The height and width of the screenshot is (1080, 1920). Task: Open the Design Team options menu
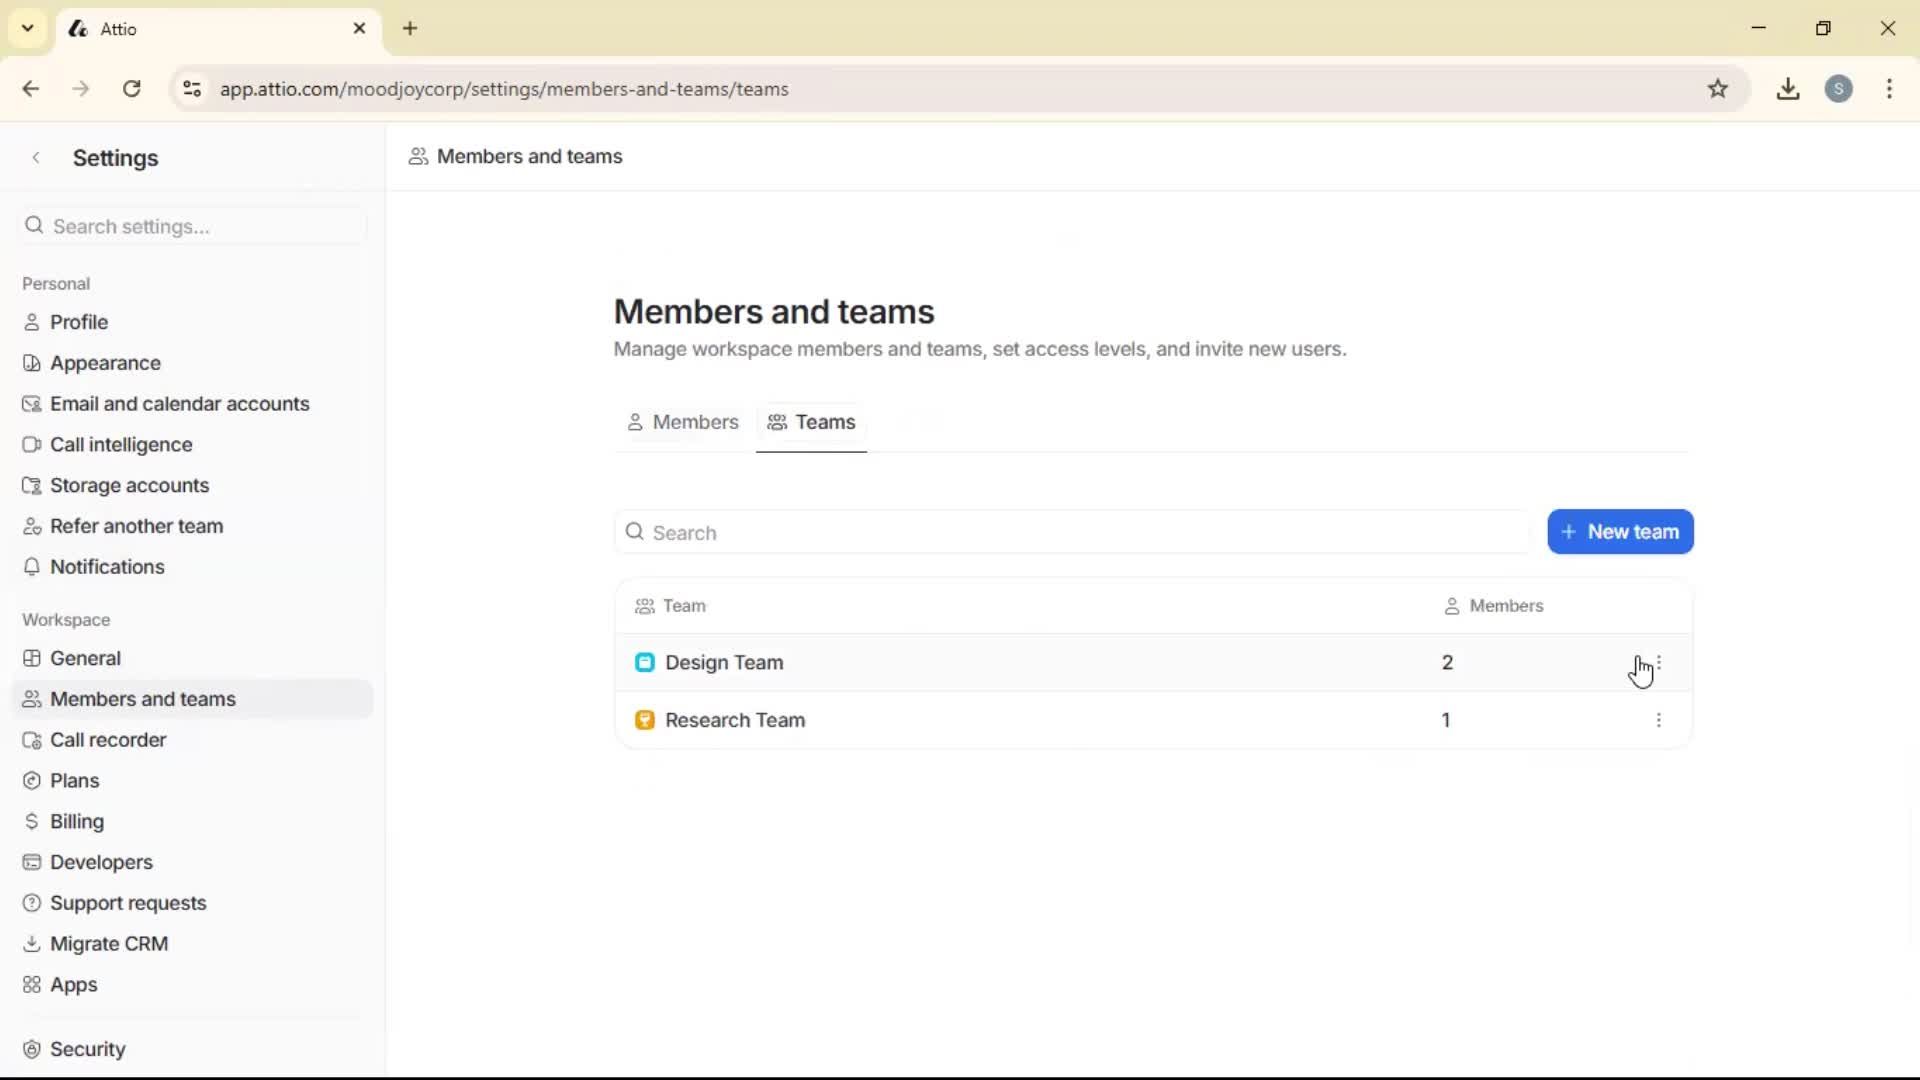[1659, 662]
